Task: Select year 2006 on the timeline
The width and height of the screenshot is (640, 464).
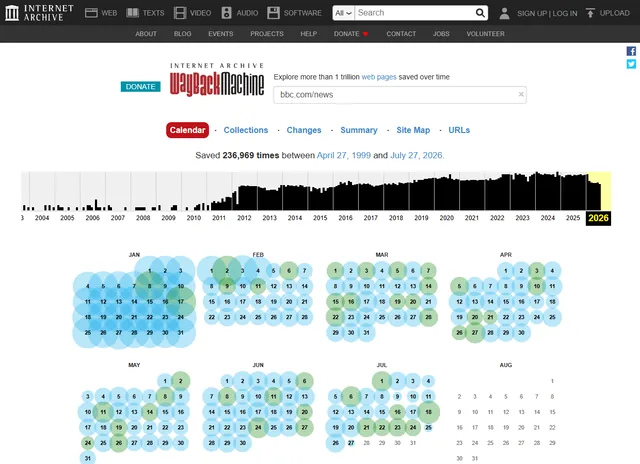Action: (93, 218)
